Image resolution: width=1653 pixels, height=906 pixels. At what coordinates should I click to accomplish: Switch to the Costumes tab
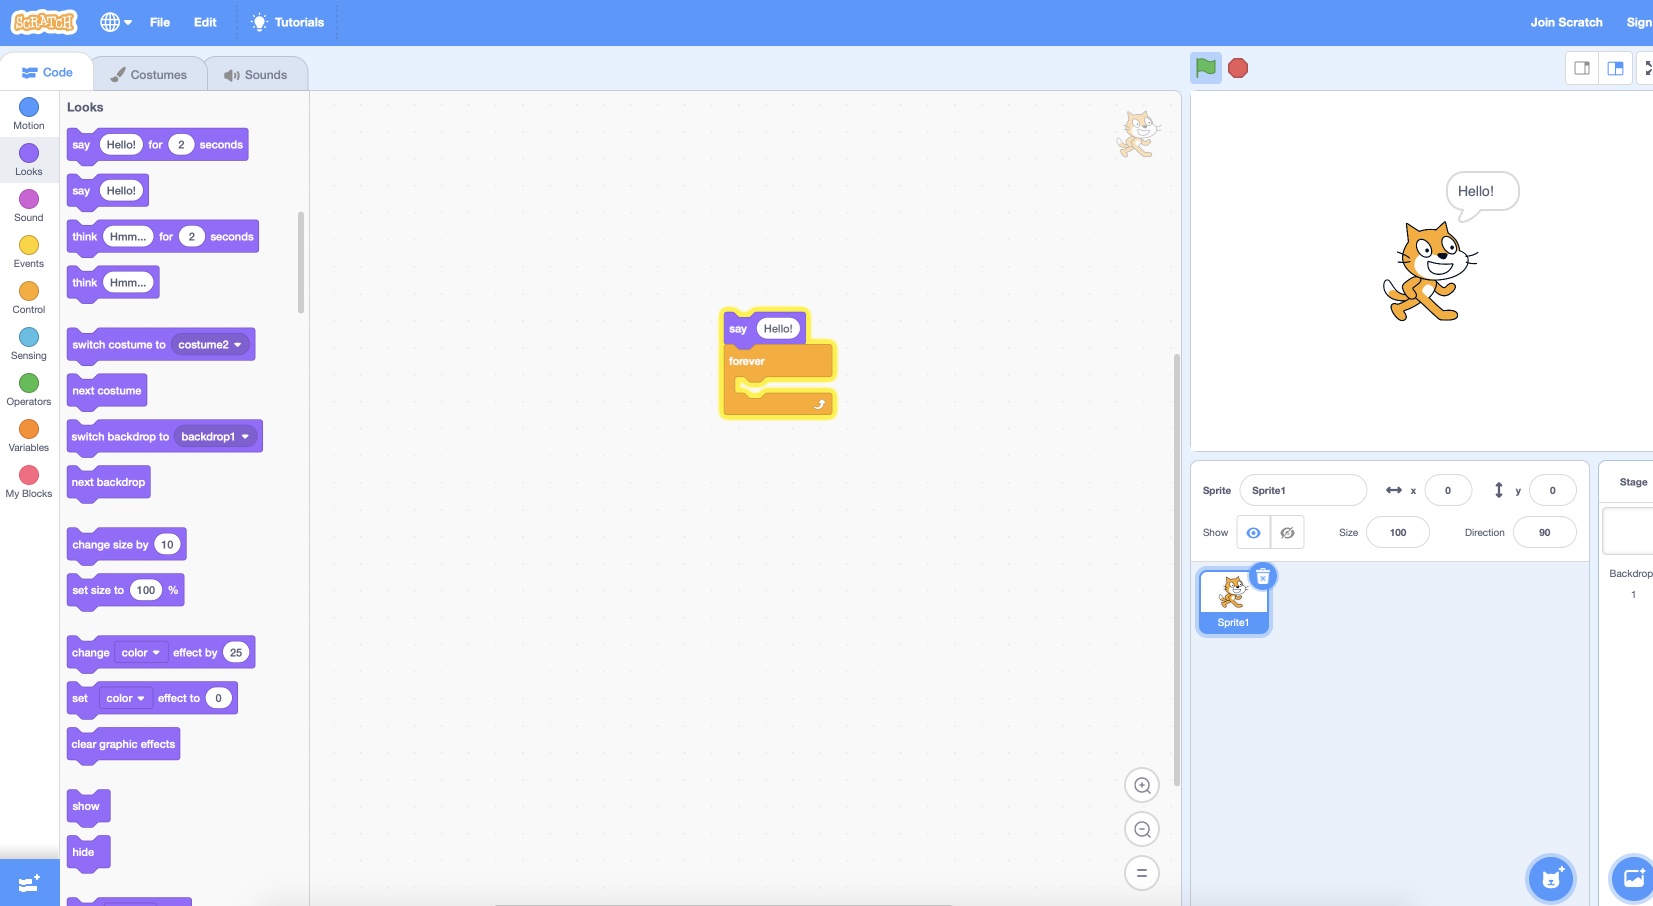click(x=149, y=74)
